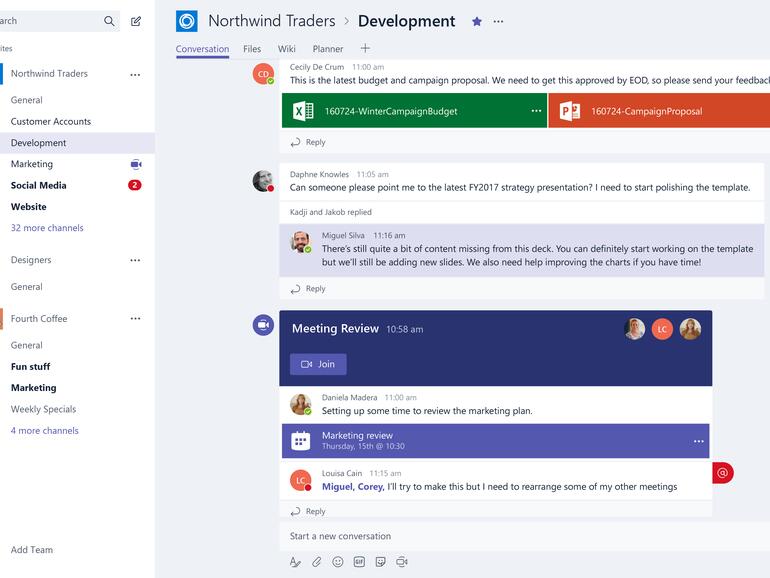Open the Fun stuff channel
Screen dimensions: 770x578
click(x=30, y=366)
